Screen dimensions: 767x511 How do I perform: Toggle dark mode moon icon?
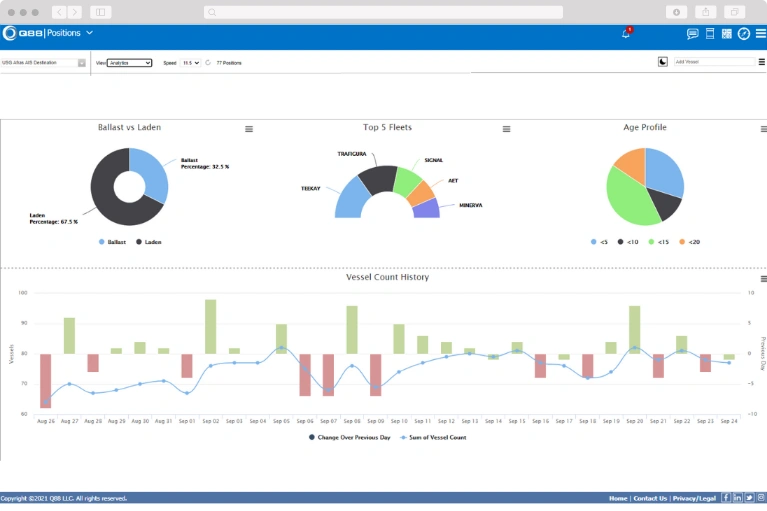[x=662, y=62]
